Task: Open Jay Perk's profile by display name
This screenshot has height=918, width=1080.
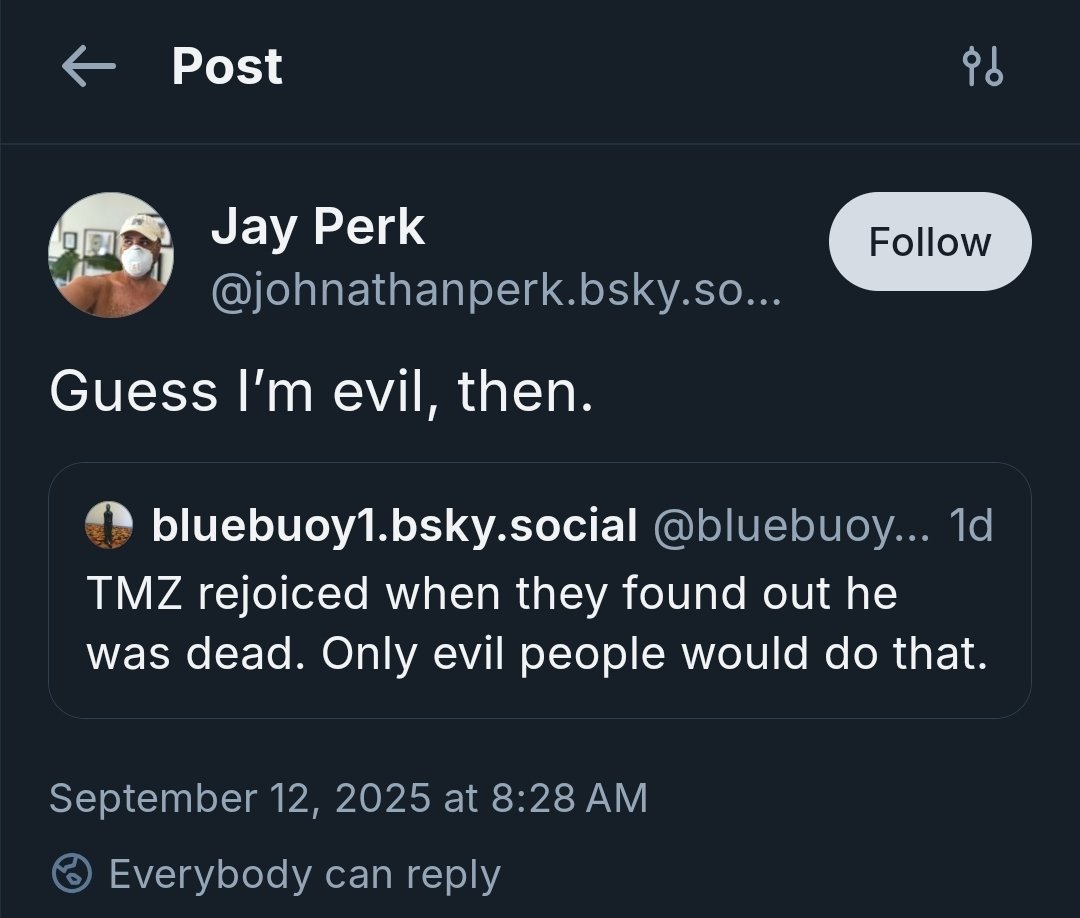Action: click(317, 227)
